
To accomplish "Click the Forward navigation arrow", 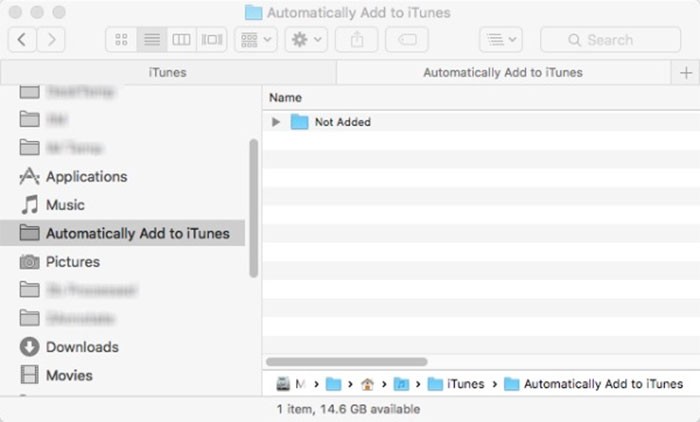I will coord(51,40).
